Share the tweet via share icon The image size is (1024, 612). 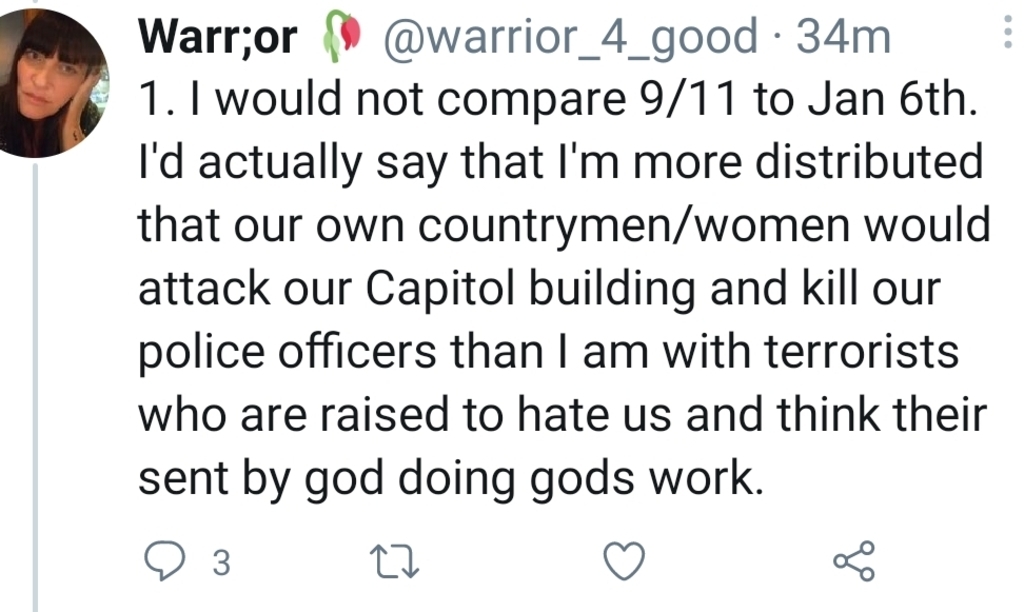pyautogui.click(x=855, y=562)
